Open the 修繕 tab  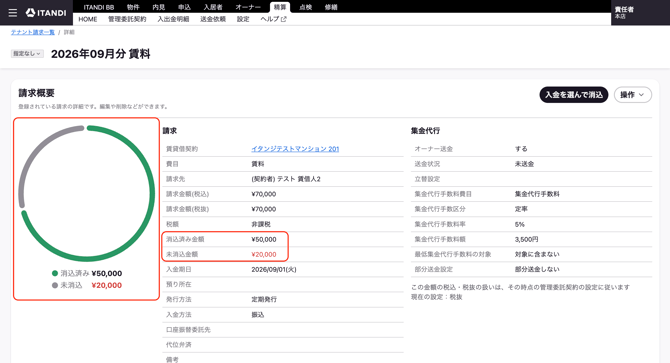(x=331, y=7)
